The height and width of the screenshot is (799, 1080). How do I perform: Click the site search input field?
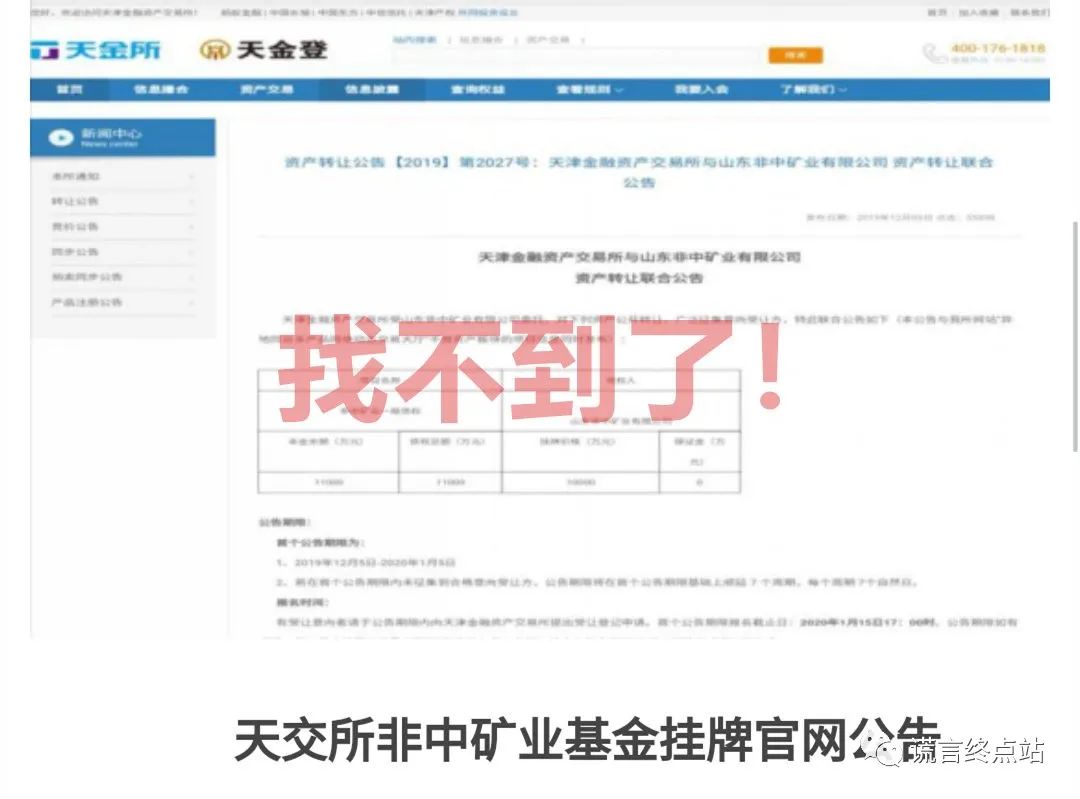(x=580, y=56)
